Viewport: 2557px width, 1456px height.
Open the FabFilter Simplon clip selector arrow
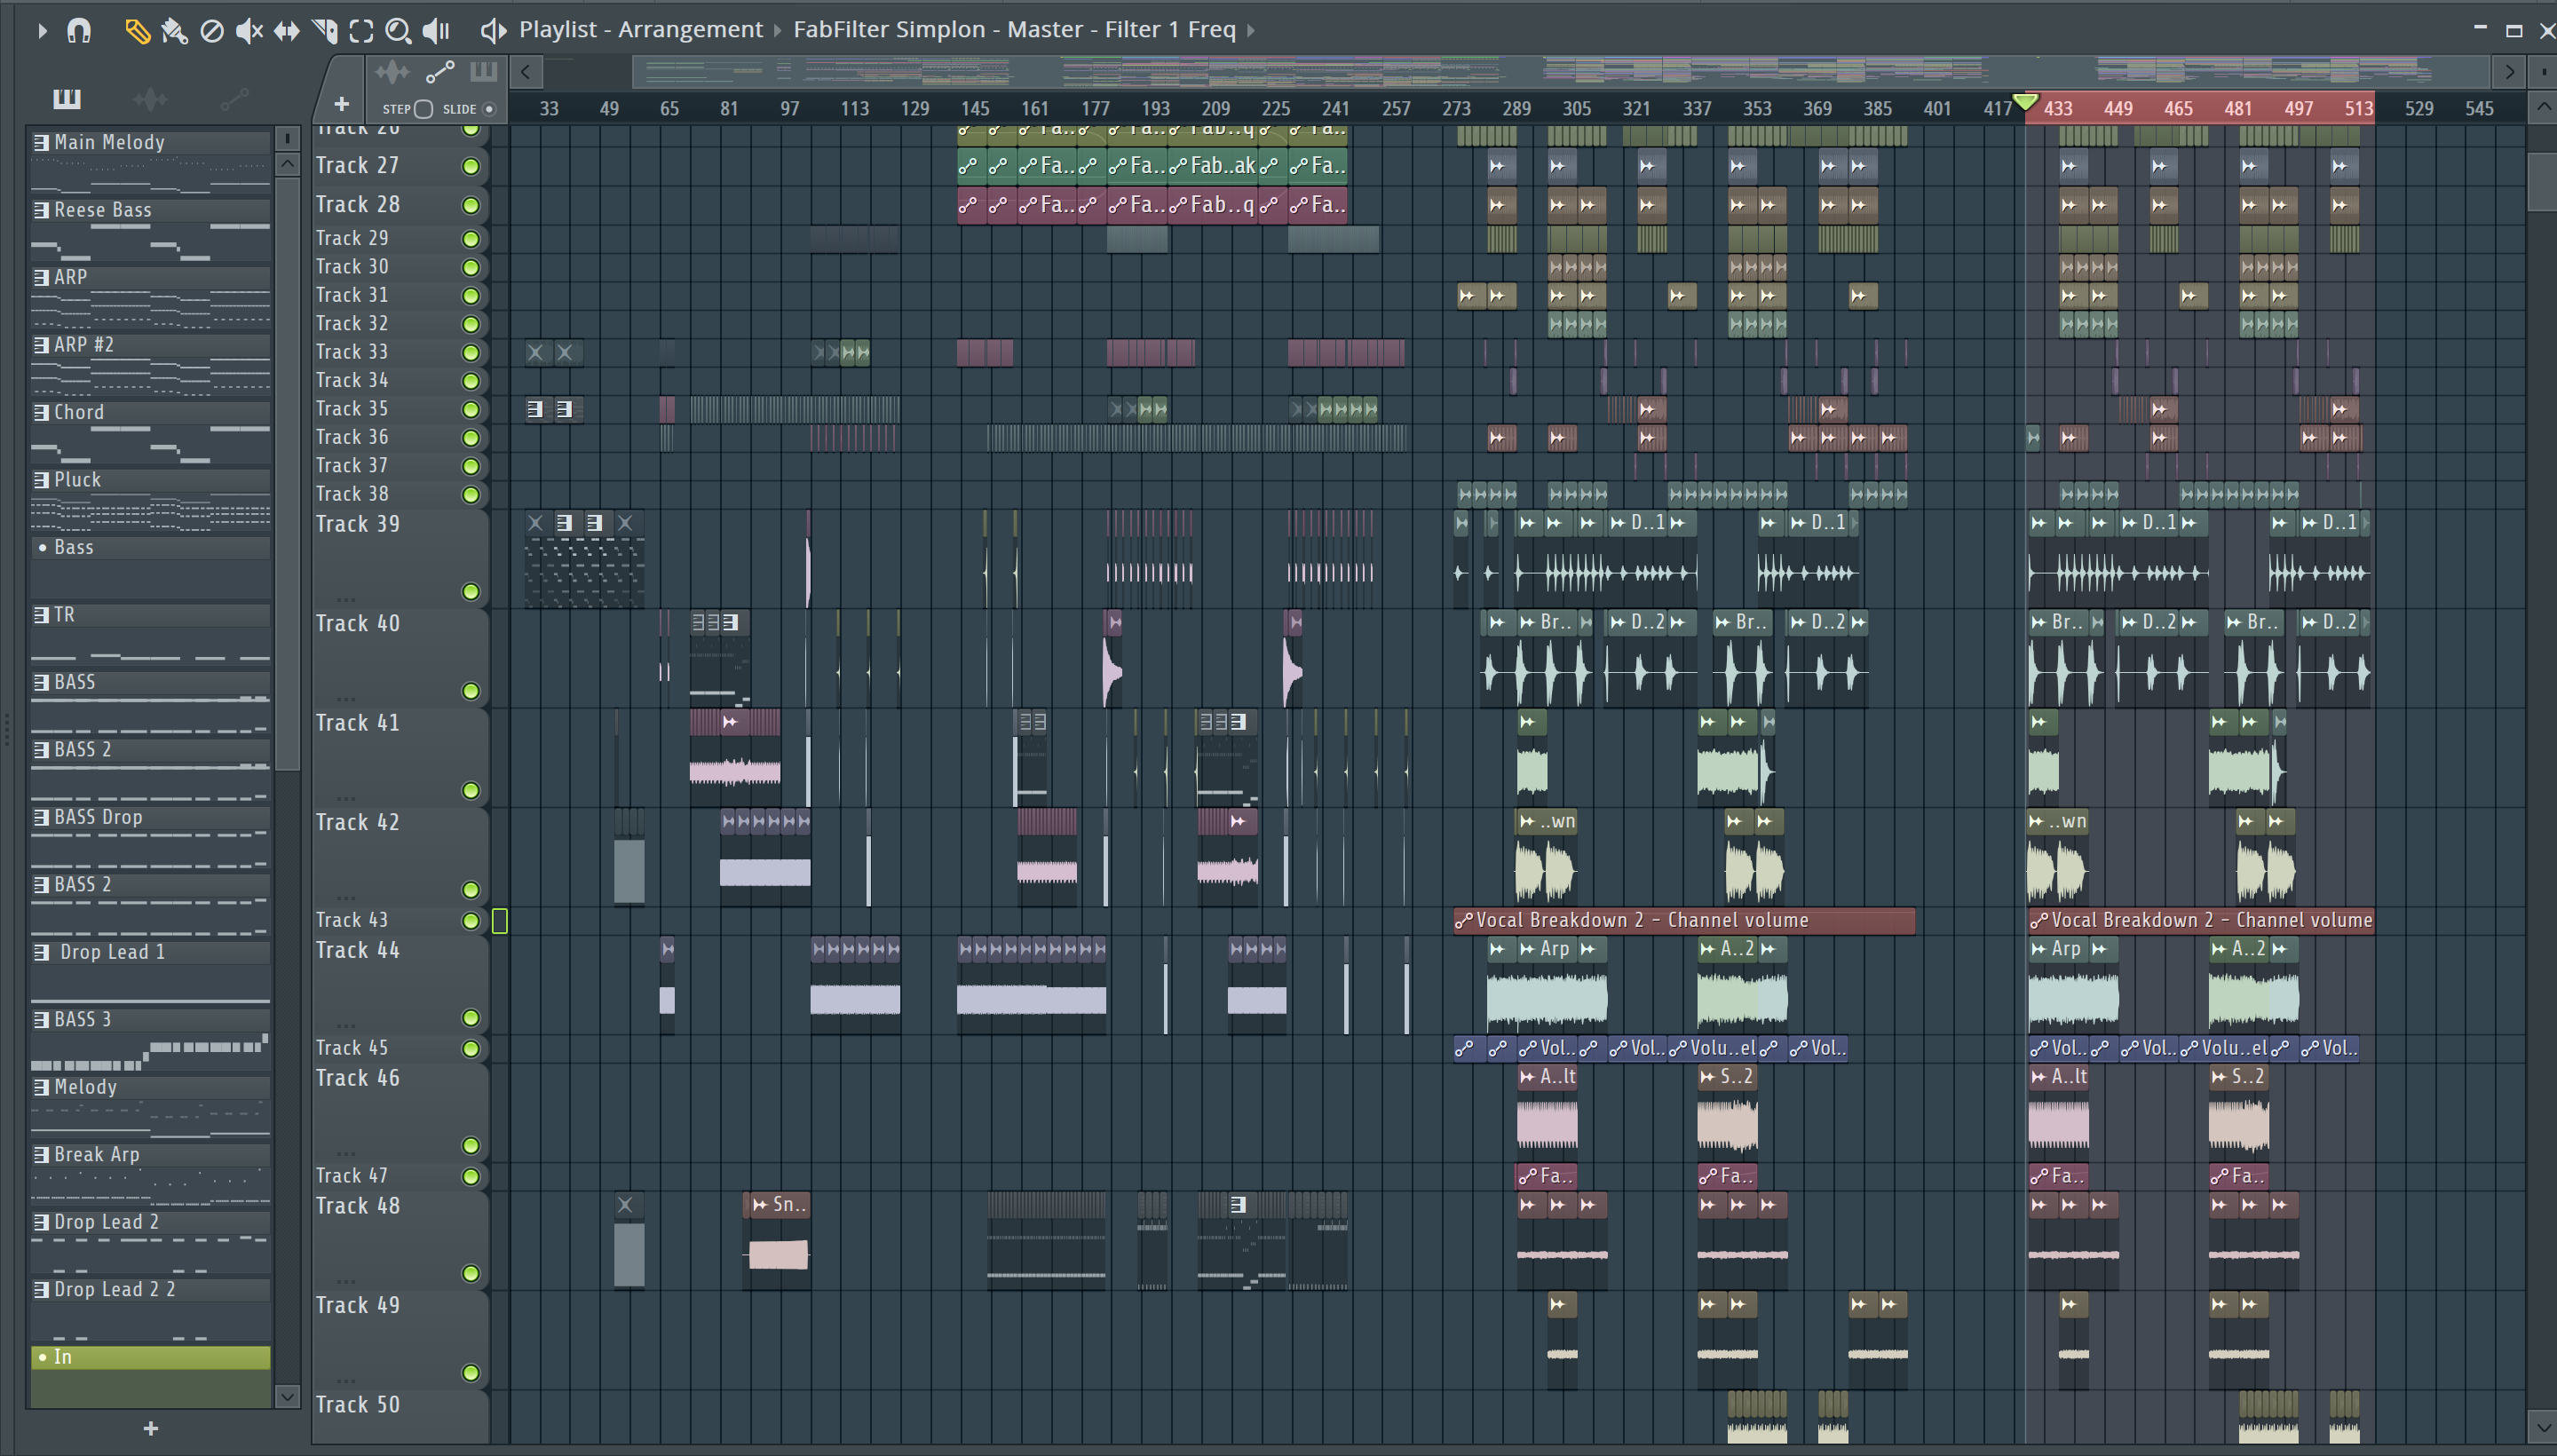tap(1250, 31)
